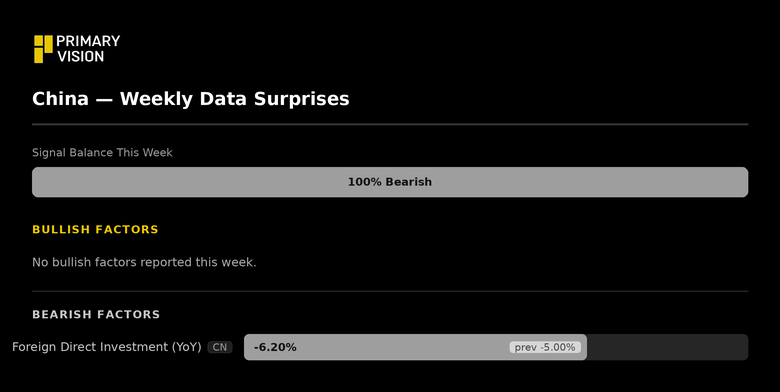Click the yellow Primary Vision logo icon
The width and height of the screenshot is (780, 392).
(43, 49)
